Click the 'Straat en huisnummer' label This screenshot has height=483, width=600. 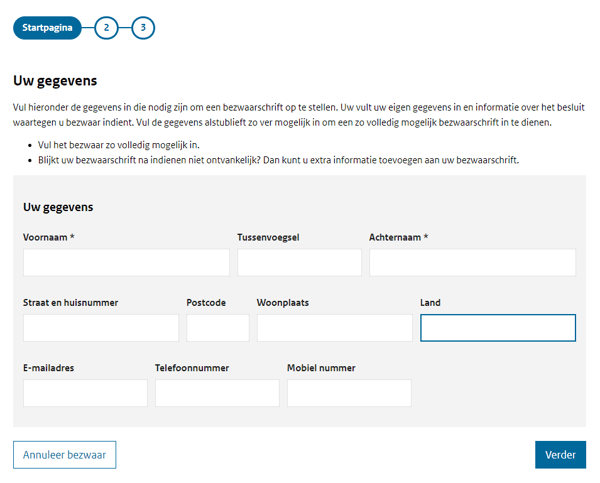(x=70, y=303)
